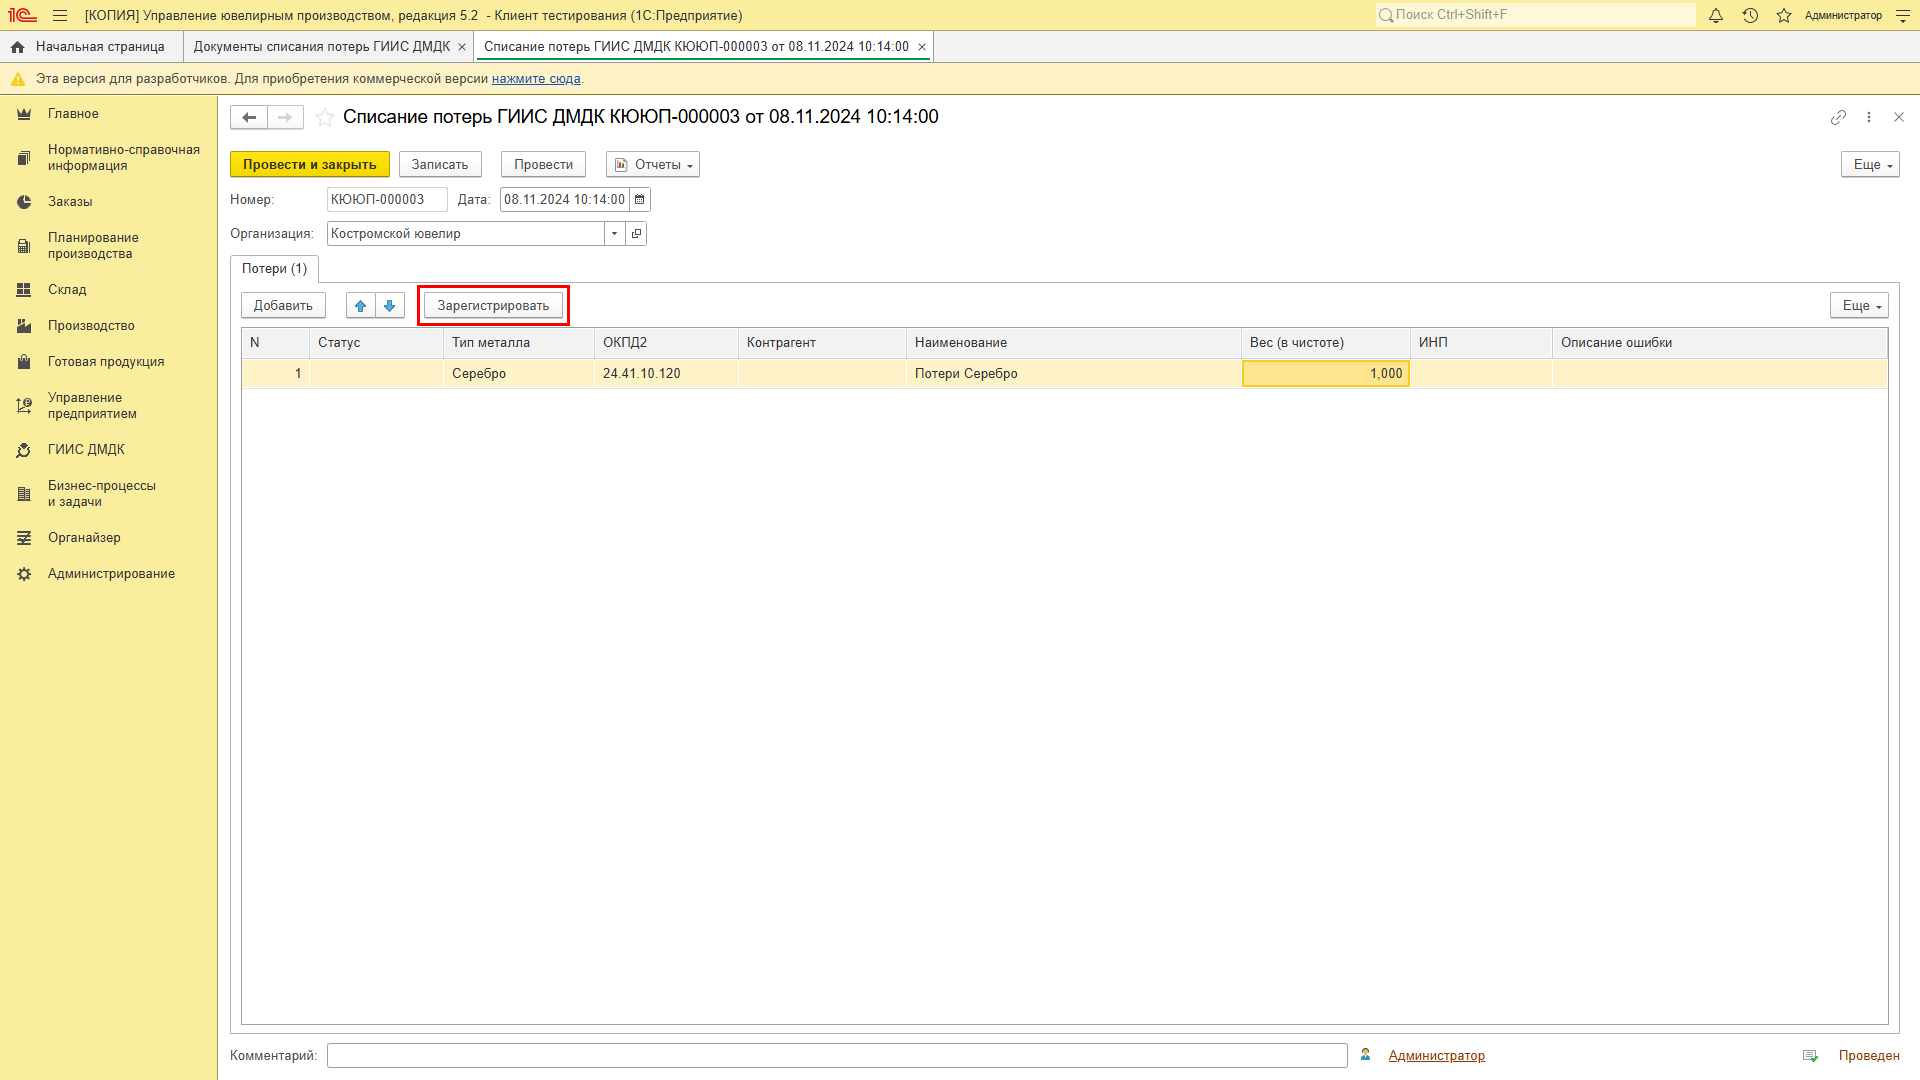This screenshot has width=1920, height=1080.
Task: Click Контрагент column header
Action: (x=822, y=343)
